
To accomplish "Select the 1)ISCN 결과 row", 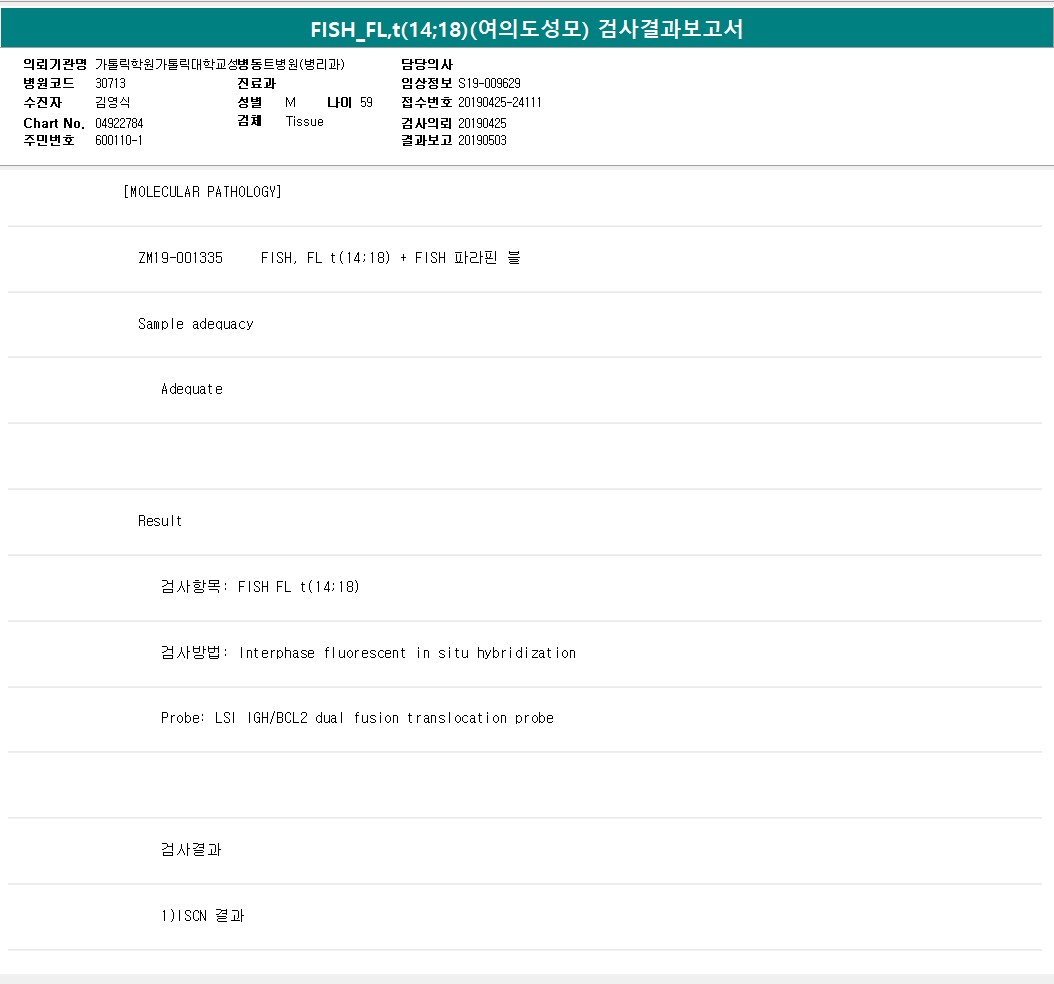I will point(525,915).
